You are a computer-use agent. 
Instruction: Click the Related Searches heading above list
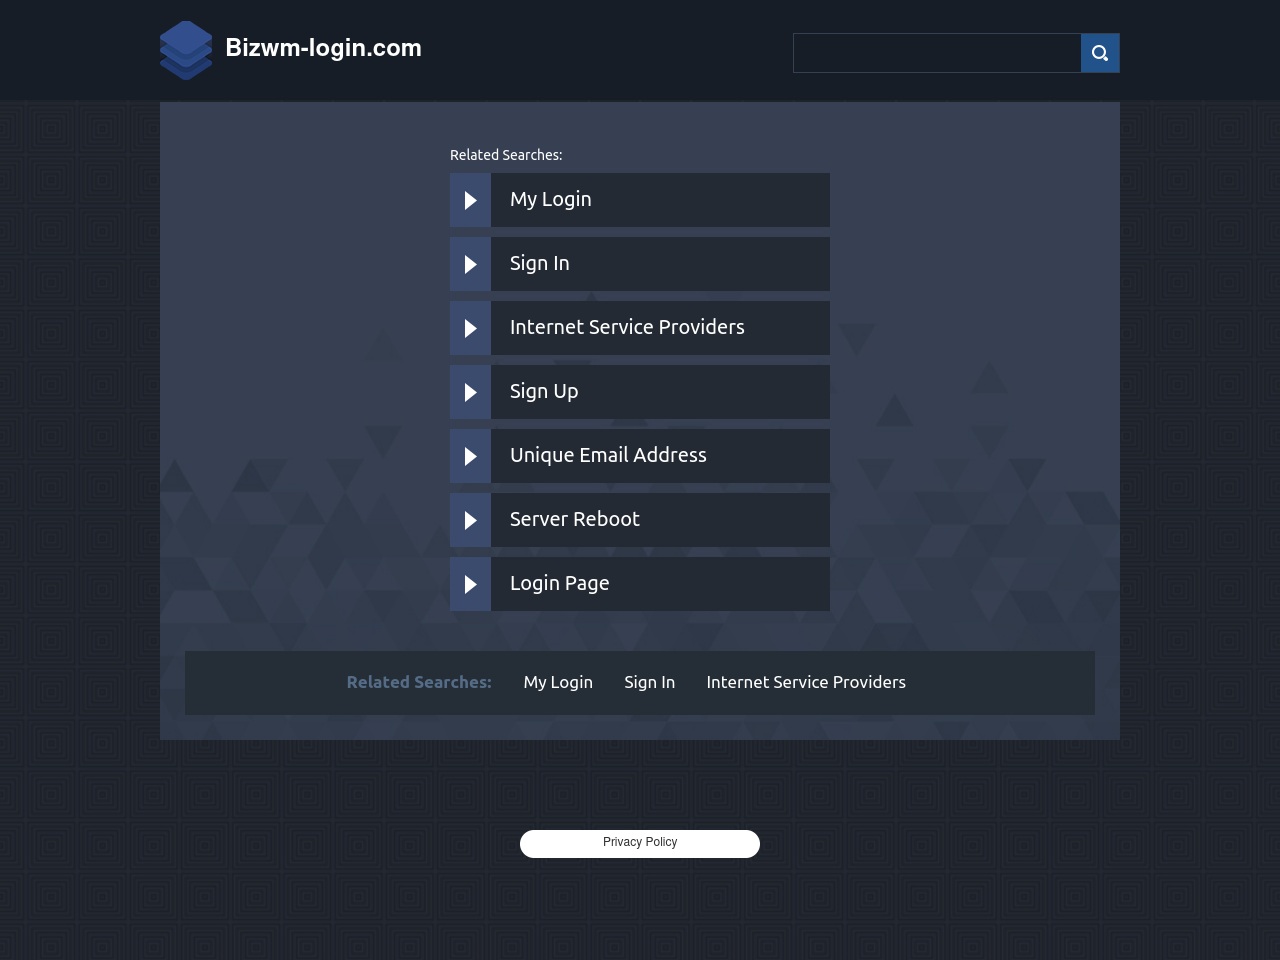pos(506,155)
